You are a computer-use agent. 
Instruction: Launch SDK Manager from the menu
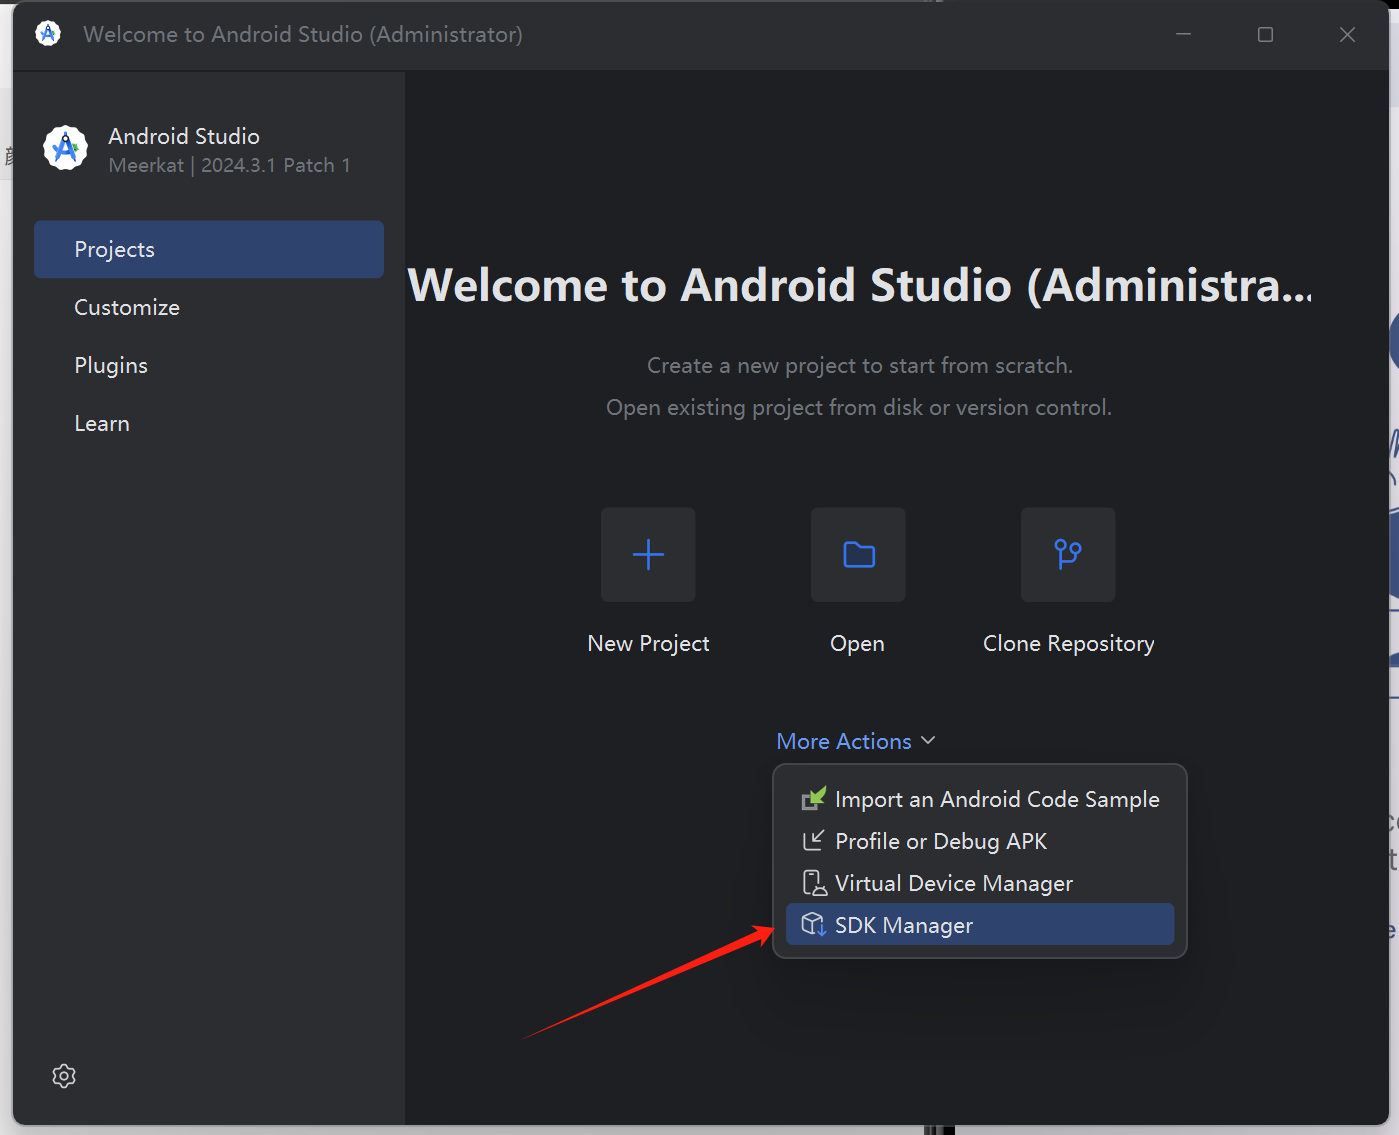point(980,925)
